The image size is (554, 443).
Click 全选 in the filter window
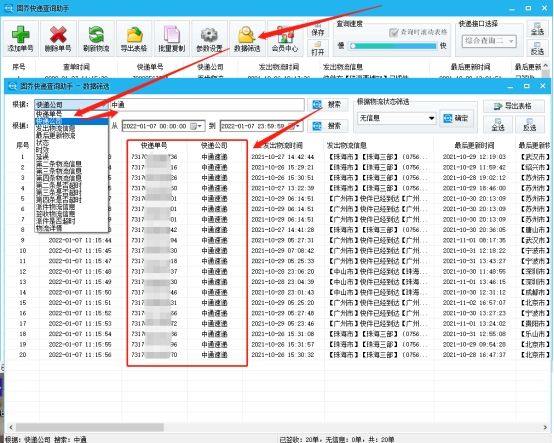pyautogui.click(x=497, y=124)
